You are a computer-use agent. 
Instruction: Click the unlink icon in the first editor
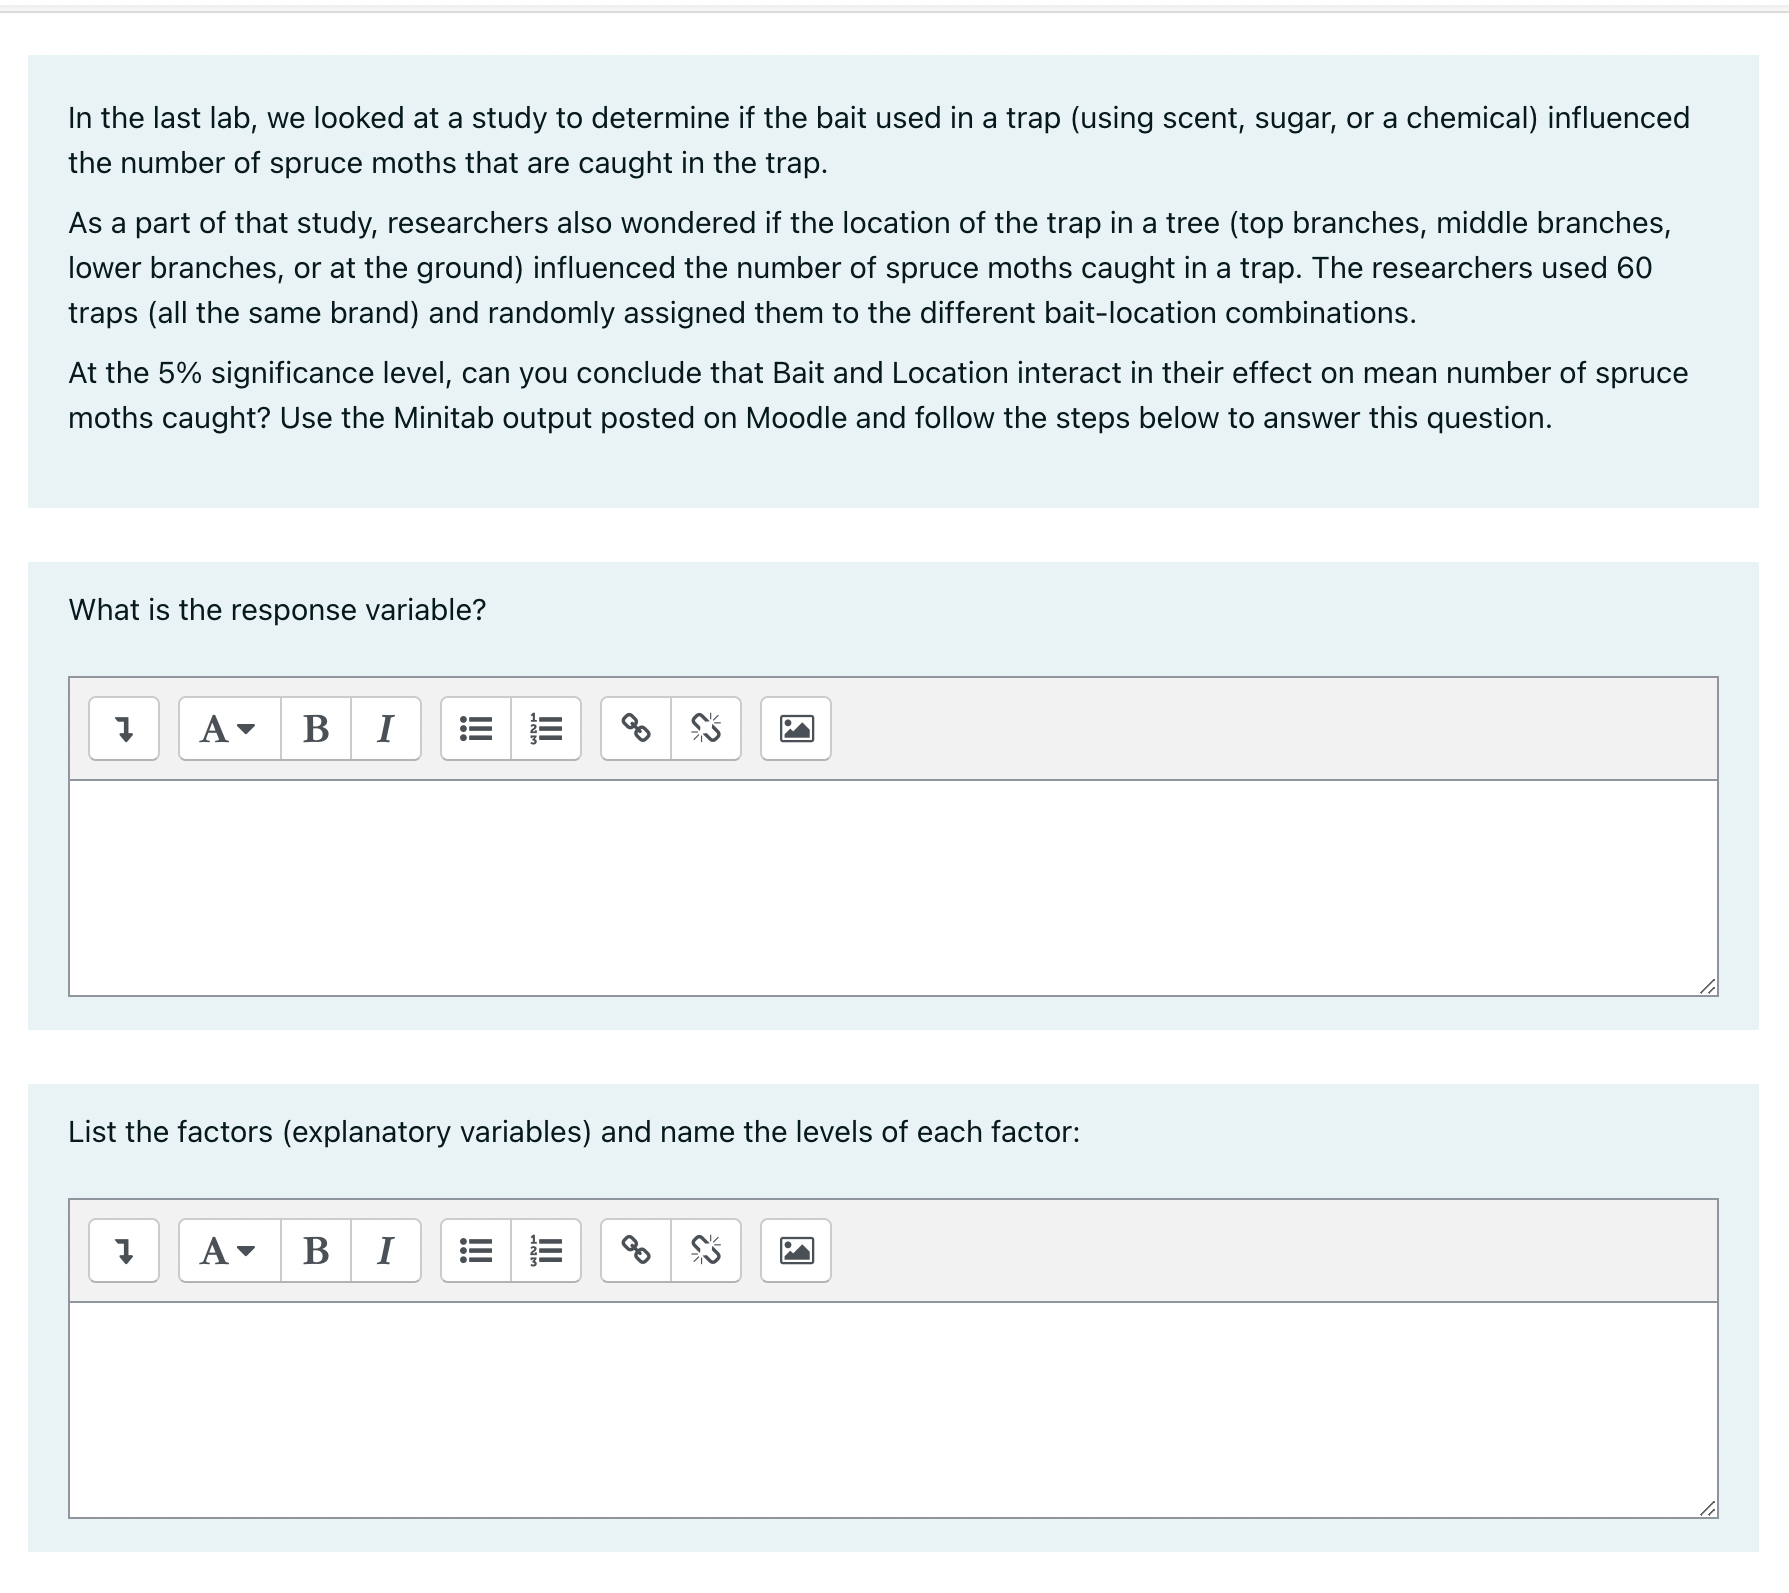pos(706,729)
